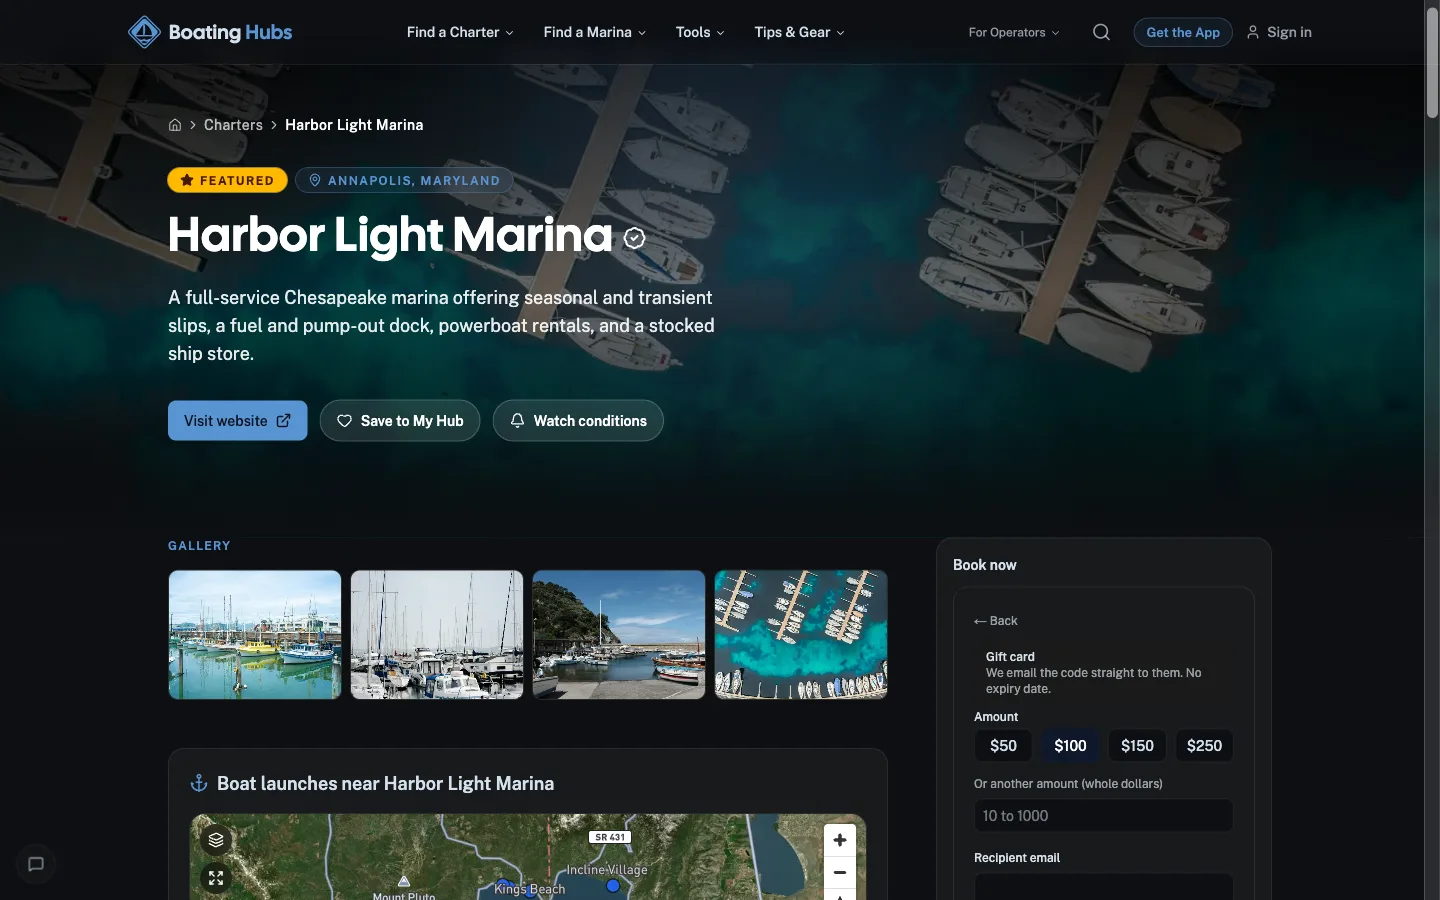Click the Featured badge
Viewport: 1440px width, 900px height.
tap(227, 180)
